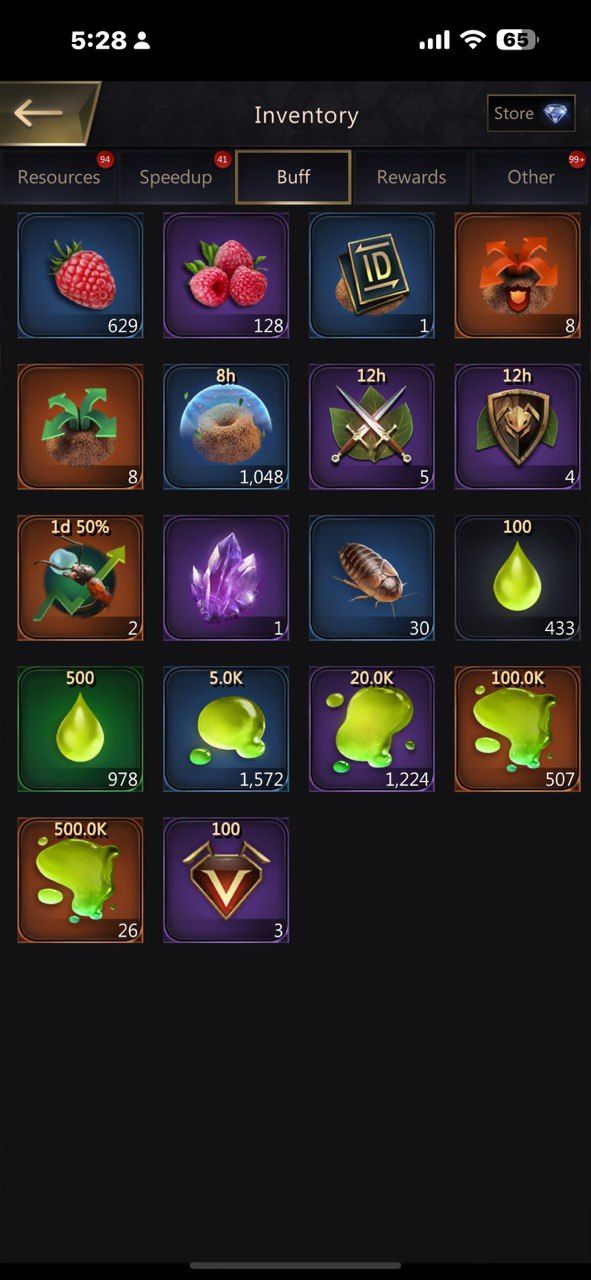
Task: Select the raspberry bunch item (128)
Action: [226, 275]
